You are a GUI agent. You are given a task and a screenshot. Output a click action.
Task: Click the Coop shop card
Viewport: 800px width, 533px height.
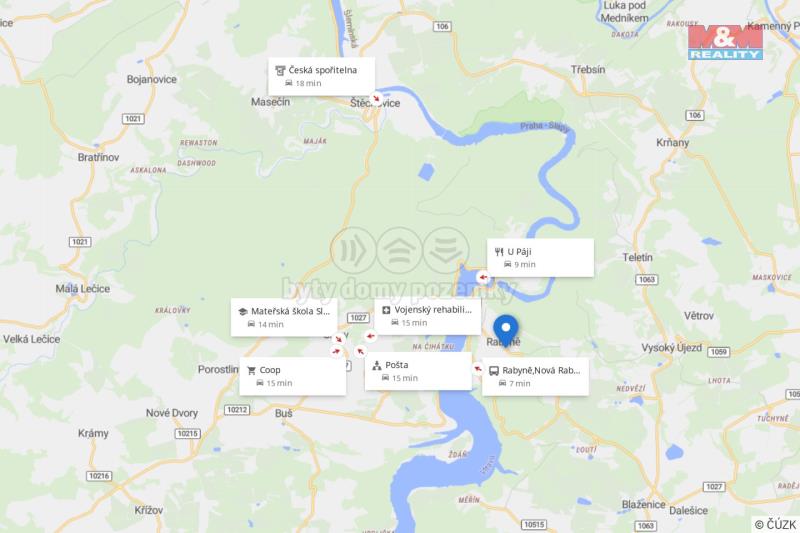292,376
